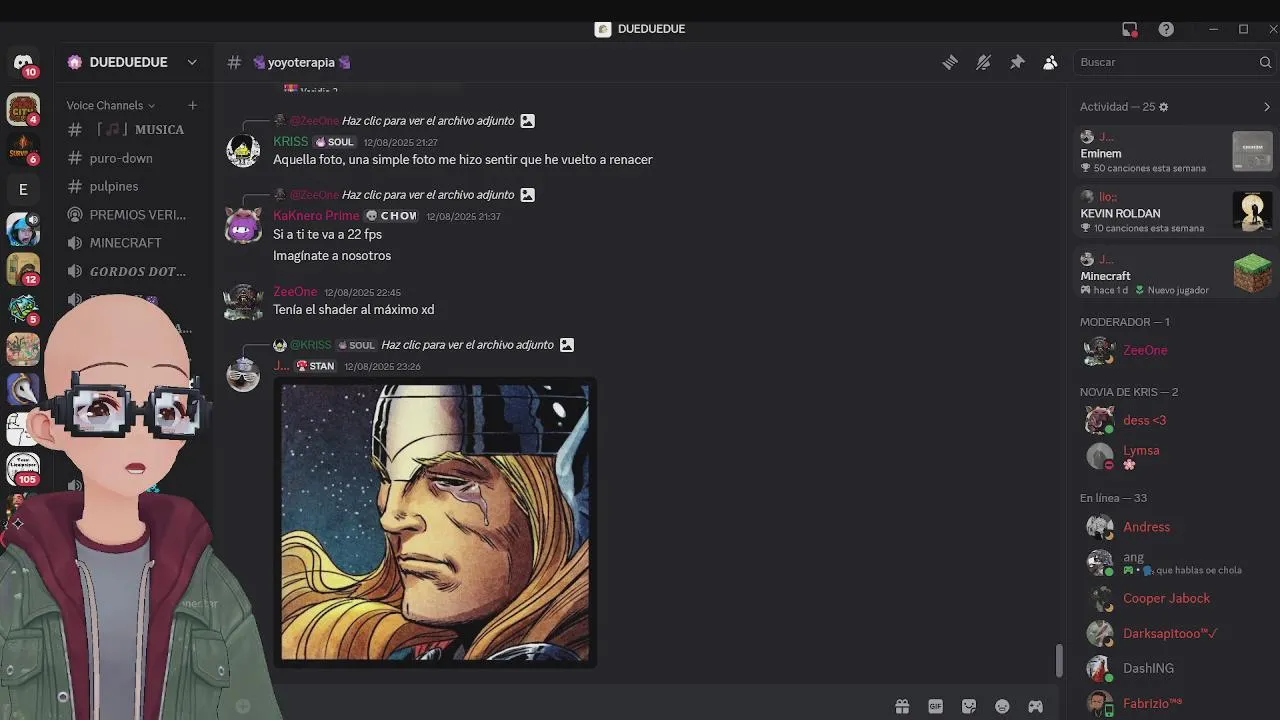
Task: Open the apps game controller icon
Action: point(1035,706)
